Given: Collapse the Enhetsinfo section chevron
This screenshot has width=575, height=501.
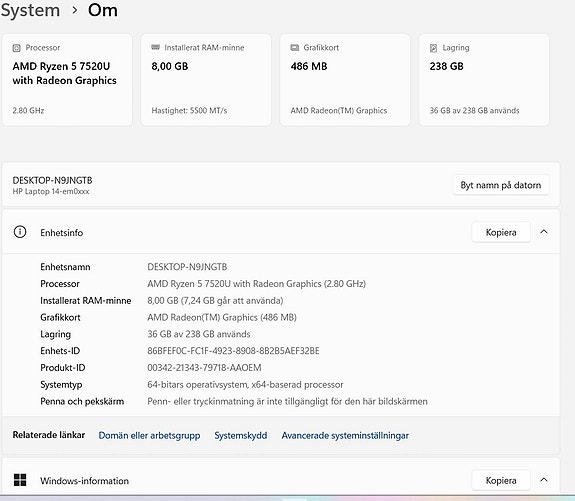Looking at the screenshot, I should tap(544, 232).
